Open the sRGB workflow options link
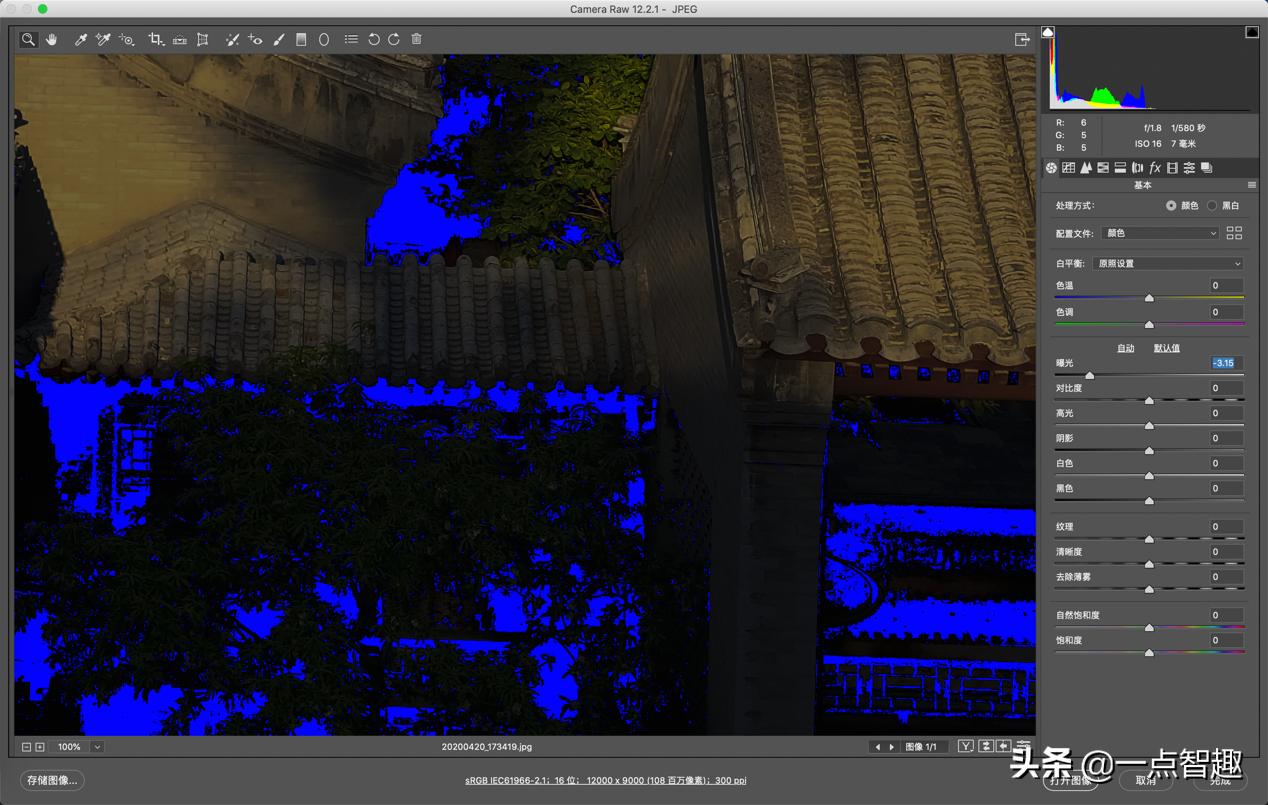1268x805 pixels. [605, 780]
